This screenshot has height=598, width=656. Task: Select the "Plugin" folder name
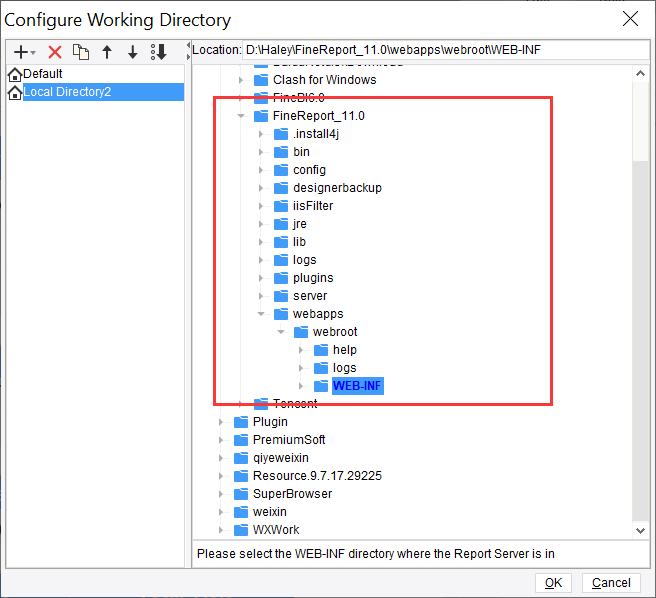[270, 422]
